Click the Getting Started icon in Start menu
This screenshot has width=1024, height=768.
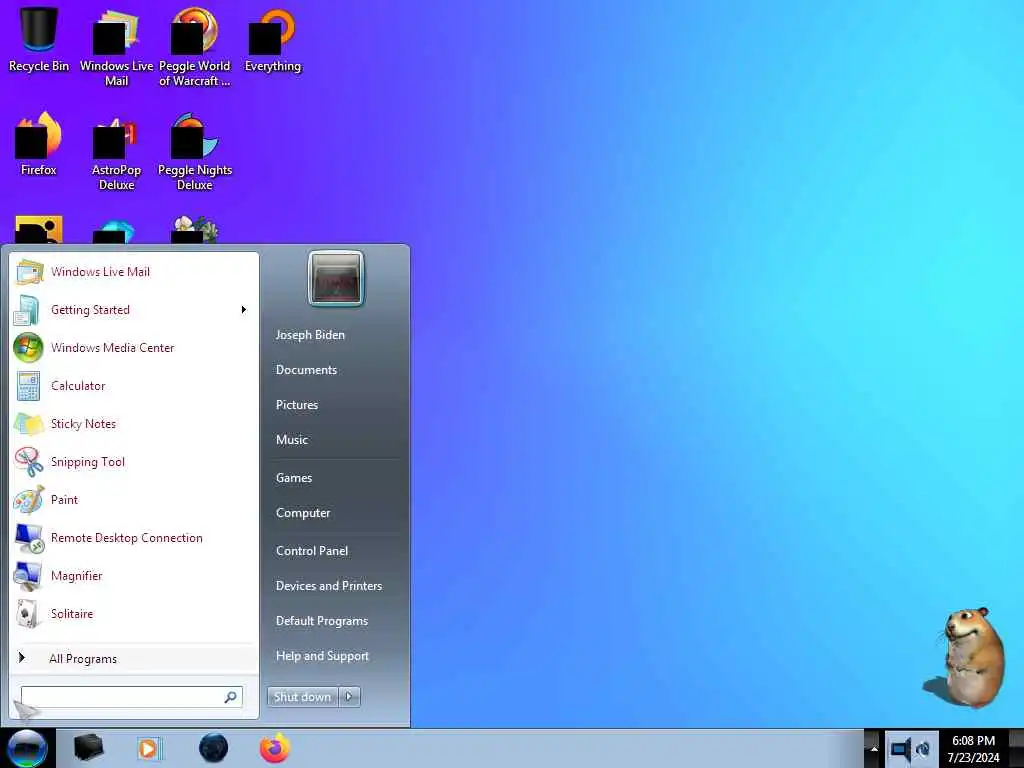pos(27,310)
